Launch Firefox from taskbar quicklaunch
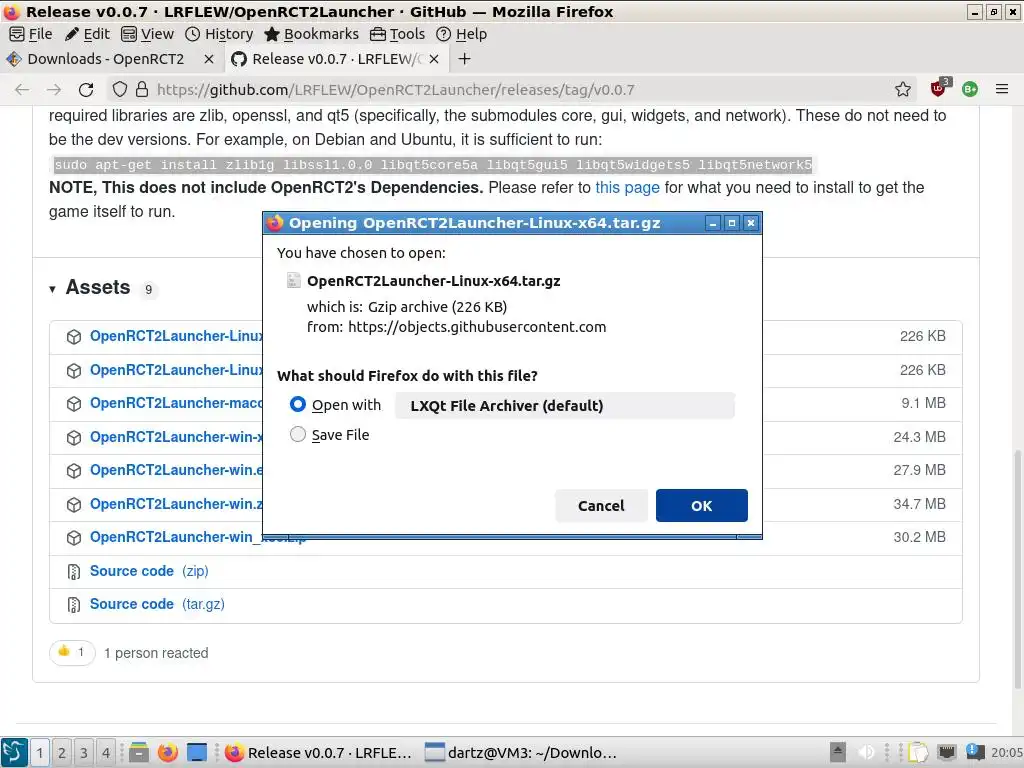Viewport: 1024px width, 768px height. click(168, 752)
